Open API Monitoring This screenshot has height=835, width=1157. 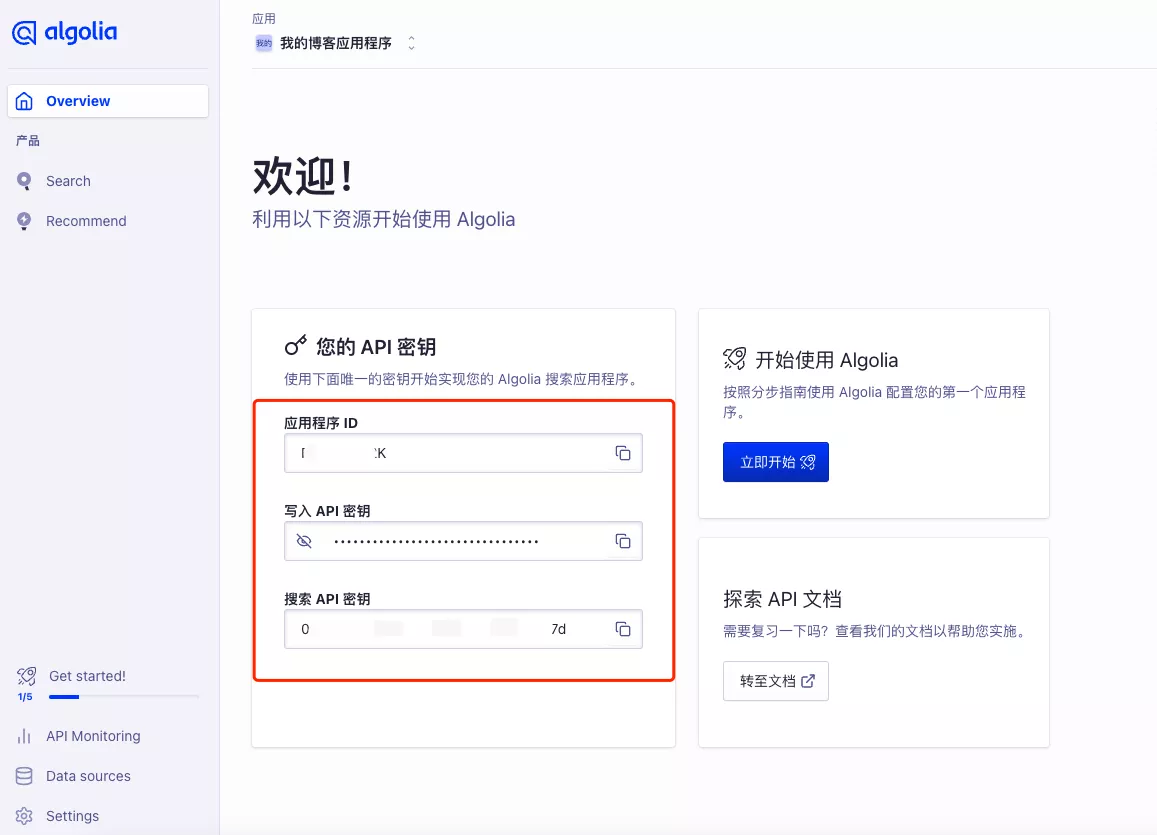tap(93, 736)
